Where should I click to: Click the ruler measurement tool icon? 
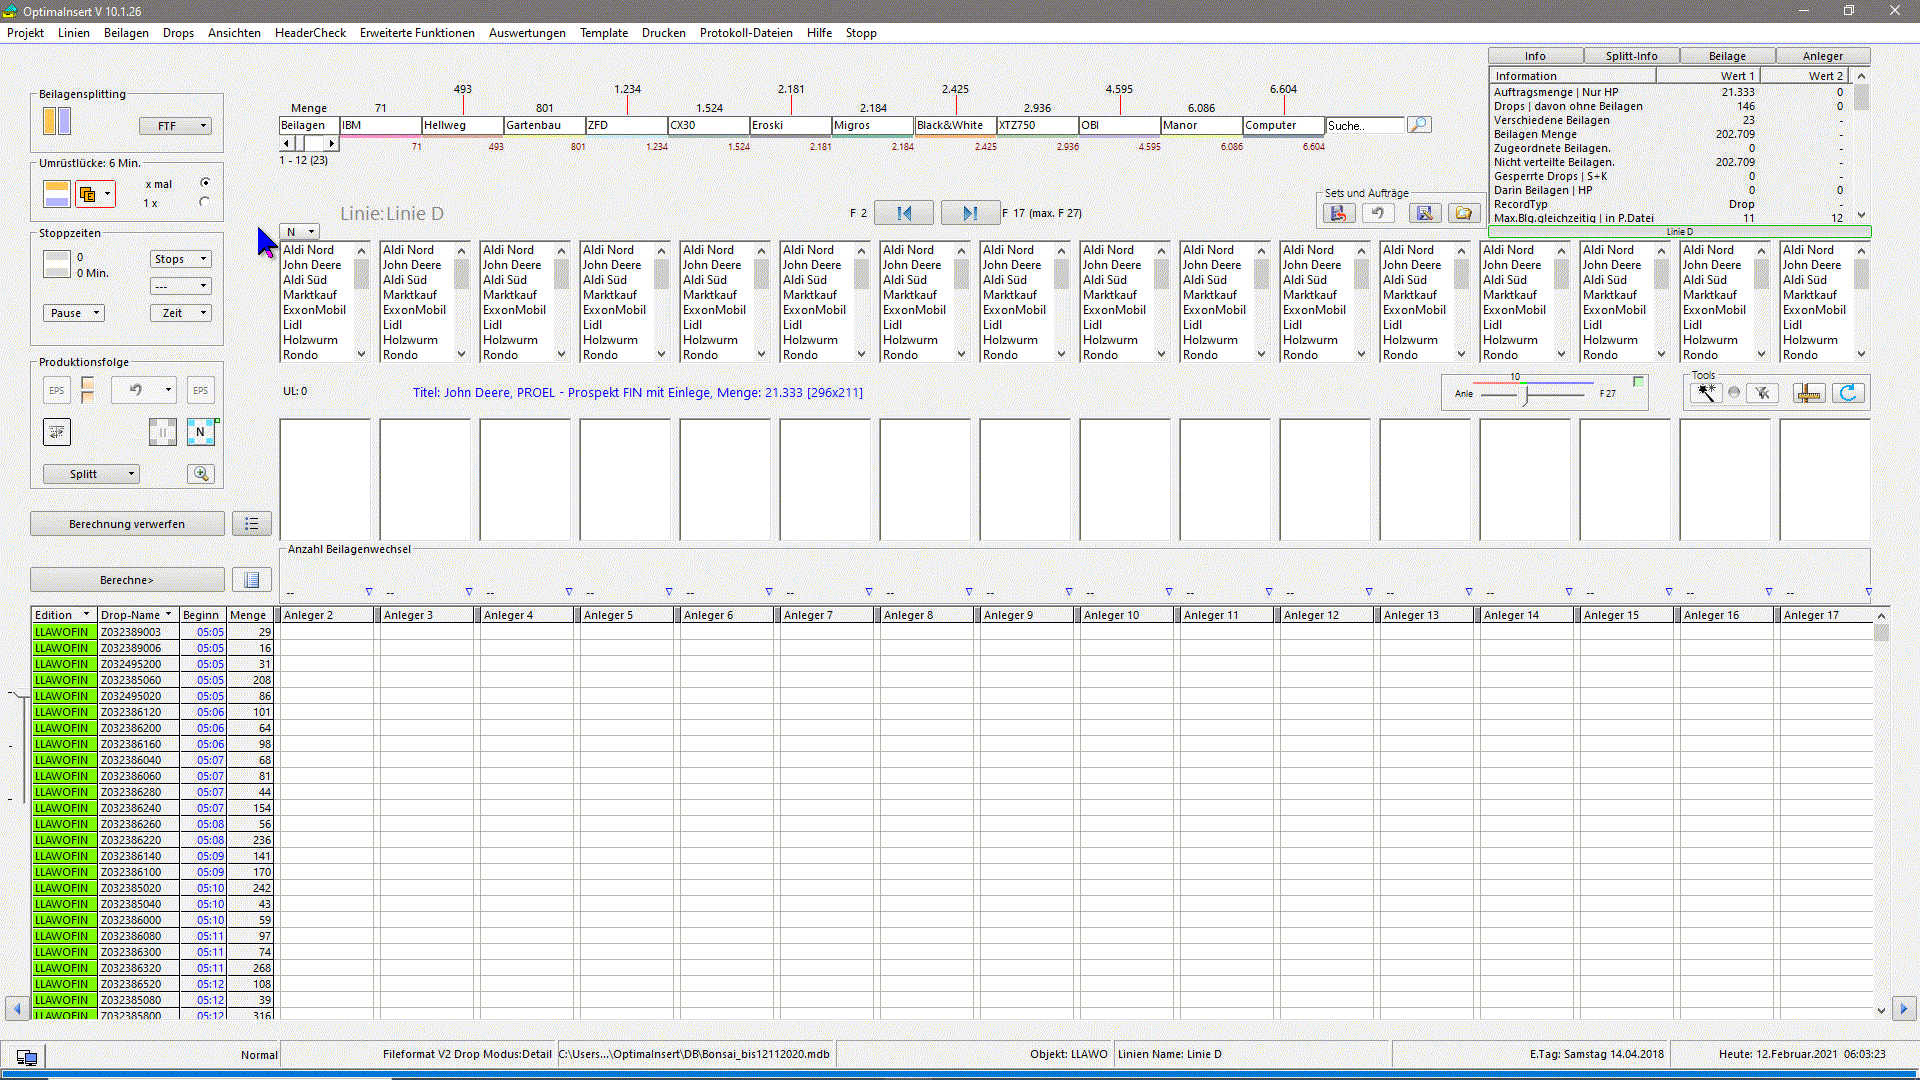point(1809,393)
